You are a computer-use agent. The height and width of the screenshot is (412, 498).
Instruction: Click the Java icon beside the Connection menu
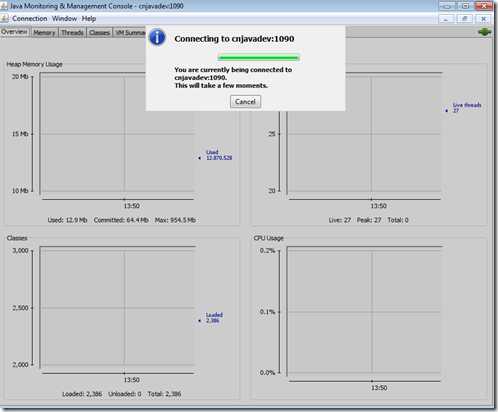pos(5,18)
